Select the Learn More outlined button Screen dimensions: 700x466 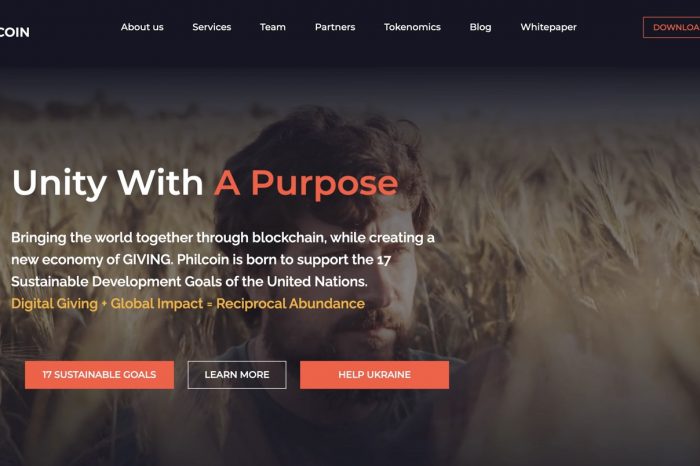237,374
